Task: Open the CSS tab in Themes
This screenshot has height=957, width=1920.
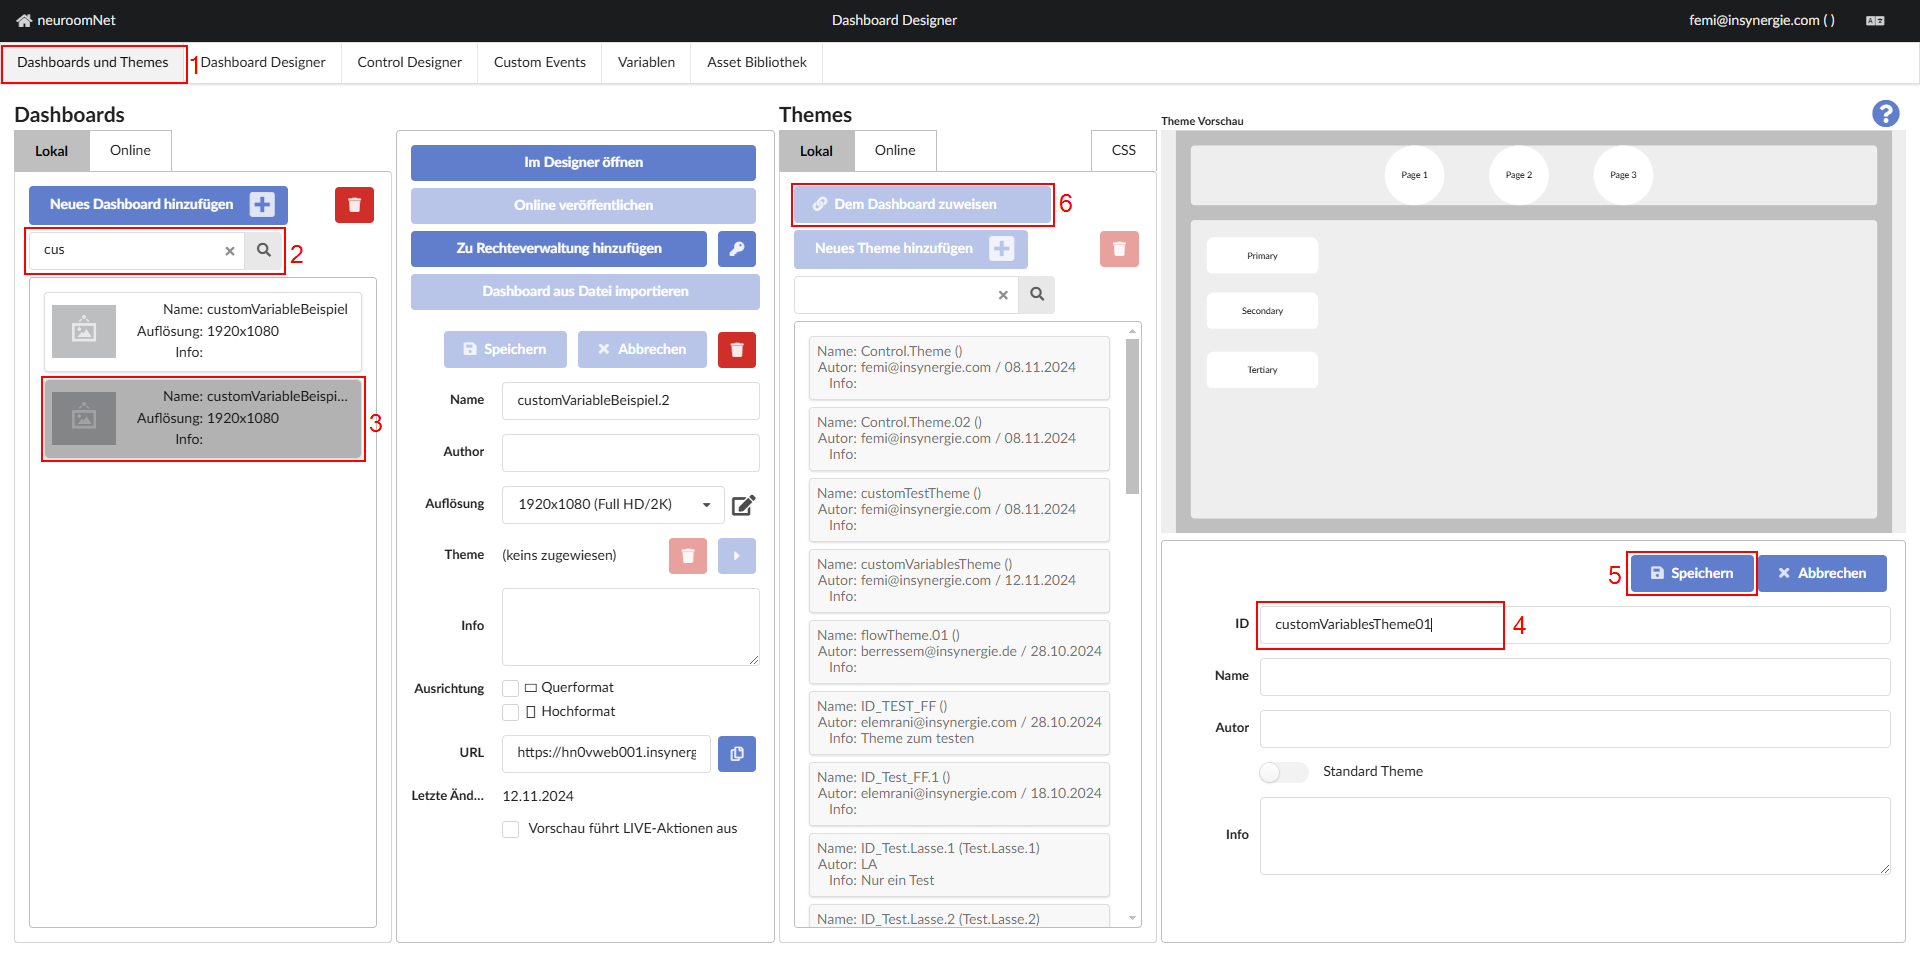Action: click(1123, 150)
